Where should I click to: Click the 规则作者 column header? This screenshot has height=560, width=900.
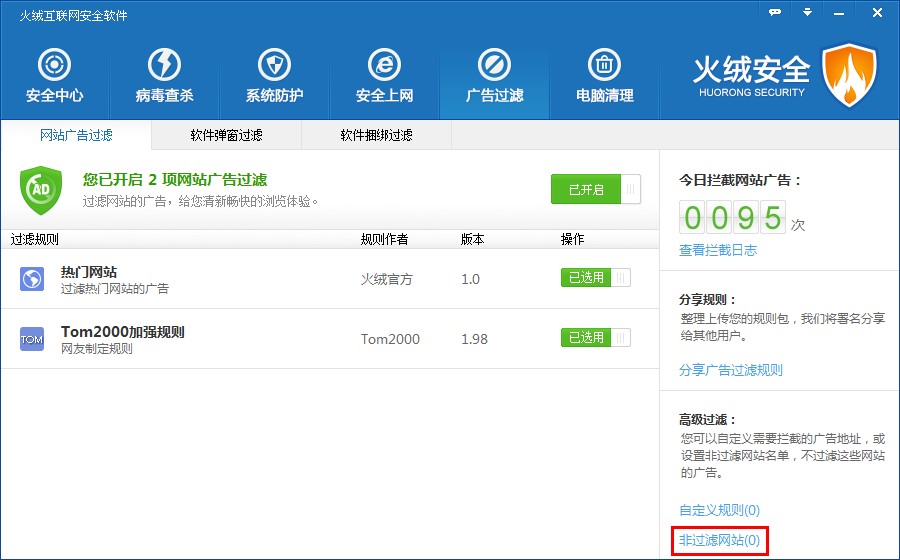pyautogui.click(x=385, y=239)
